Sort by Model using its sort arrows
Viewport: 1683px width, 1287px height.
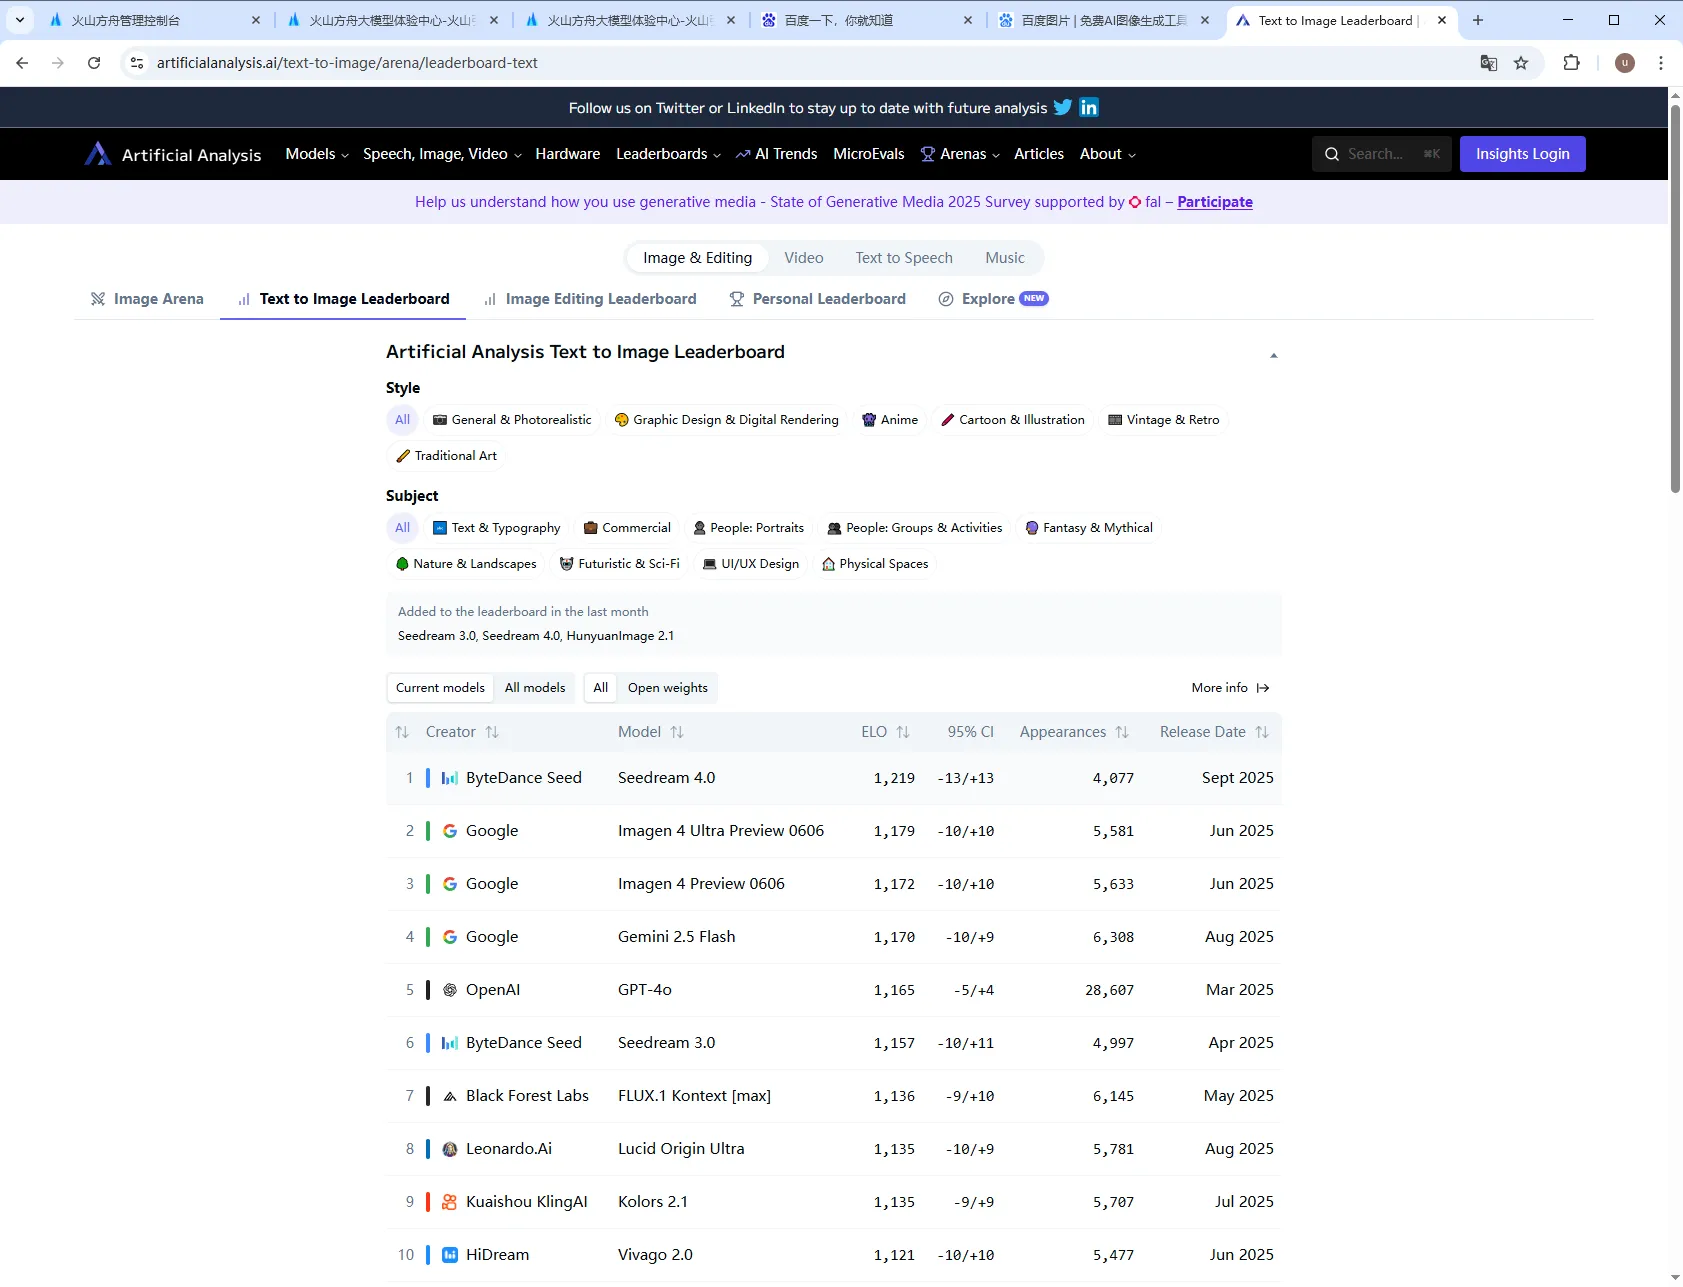677,732
